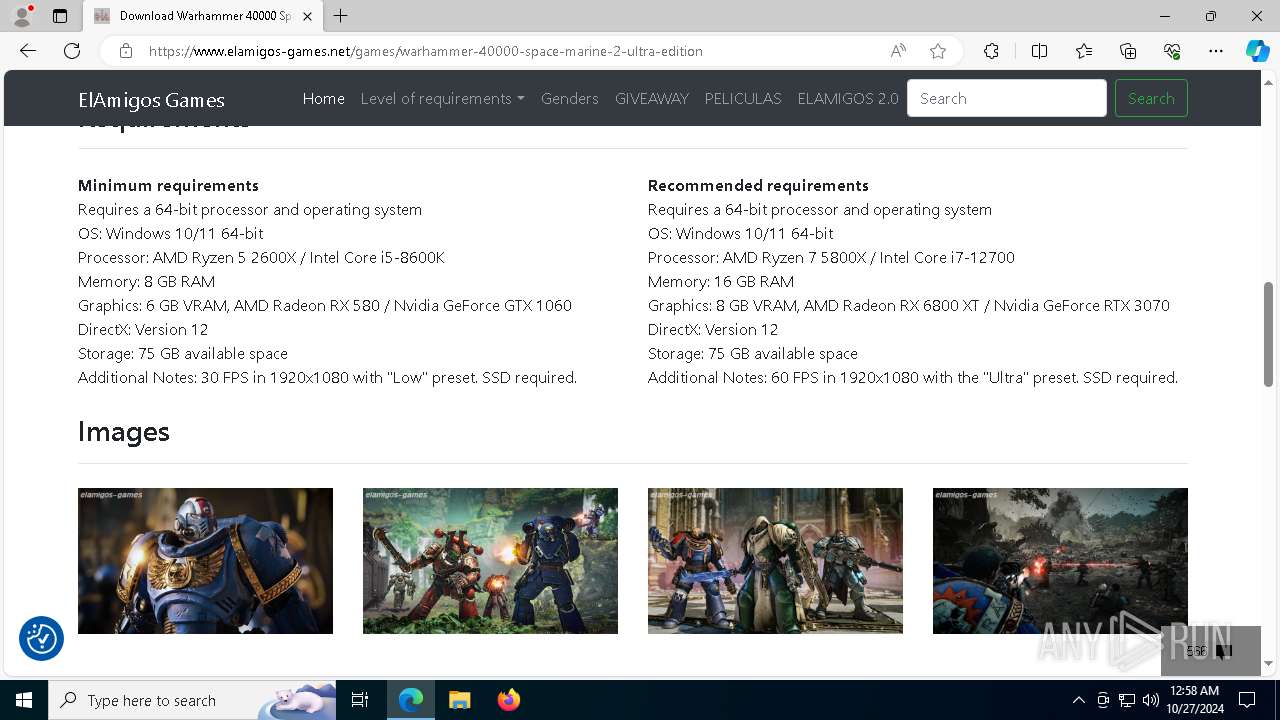This screenshot has height=720, width=1280.
Task: Activate Read aloud in address bar
Action: click(x=898, y=51)
